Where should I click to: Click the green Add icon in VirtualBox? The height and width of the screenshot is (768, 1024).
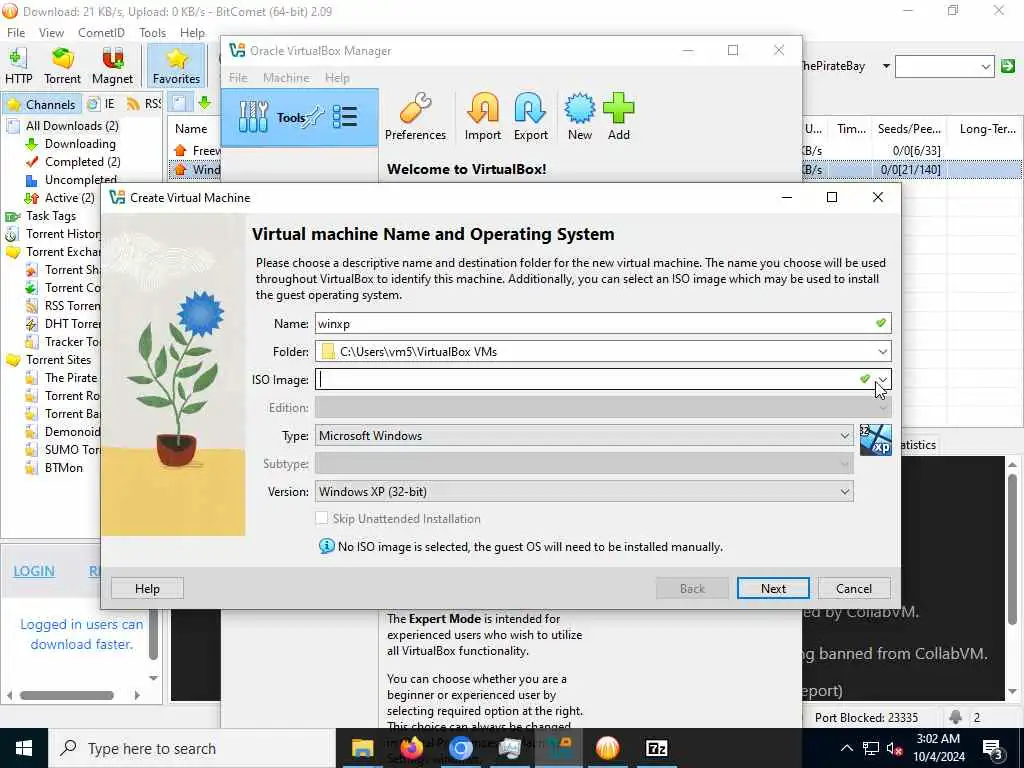coord(618,117)
